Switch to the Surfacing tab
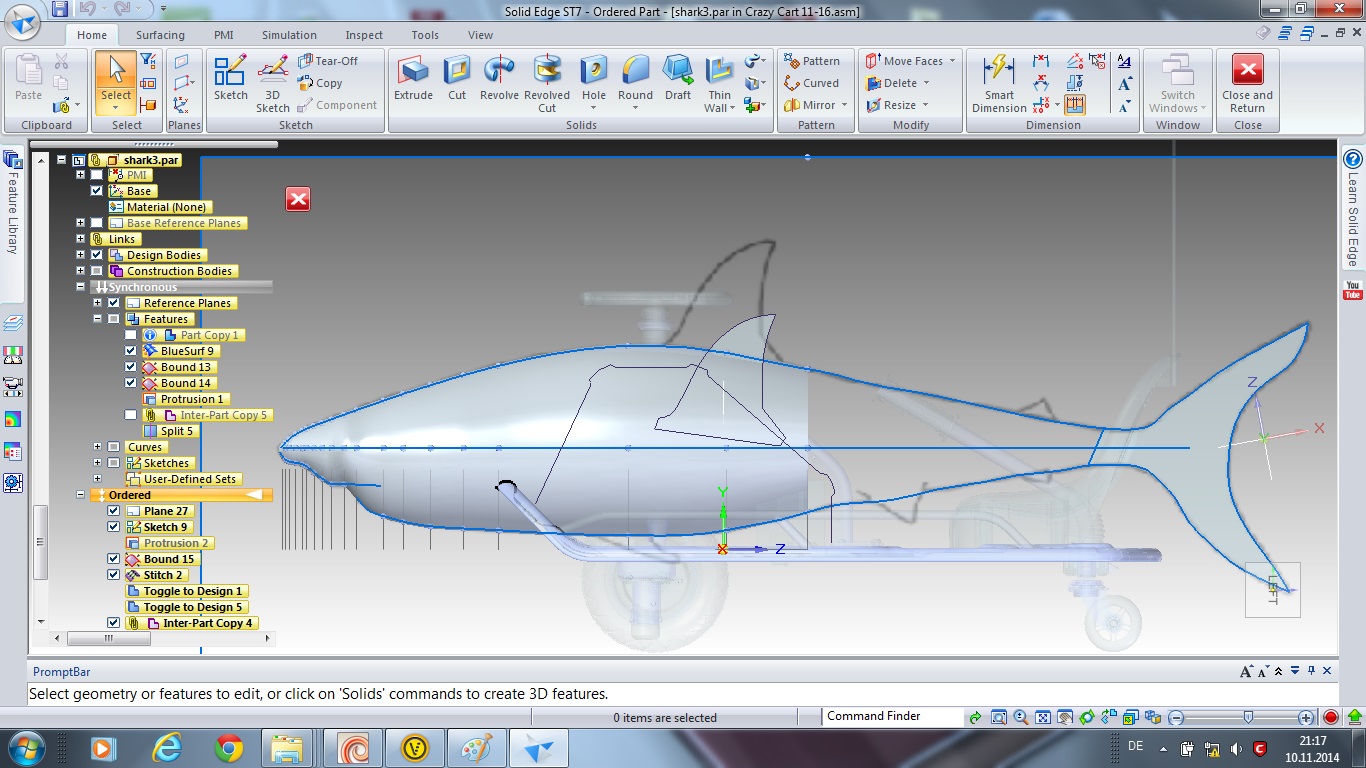1366x768 pixels. coord(161,35)
